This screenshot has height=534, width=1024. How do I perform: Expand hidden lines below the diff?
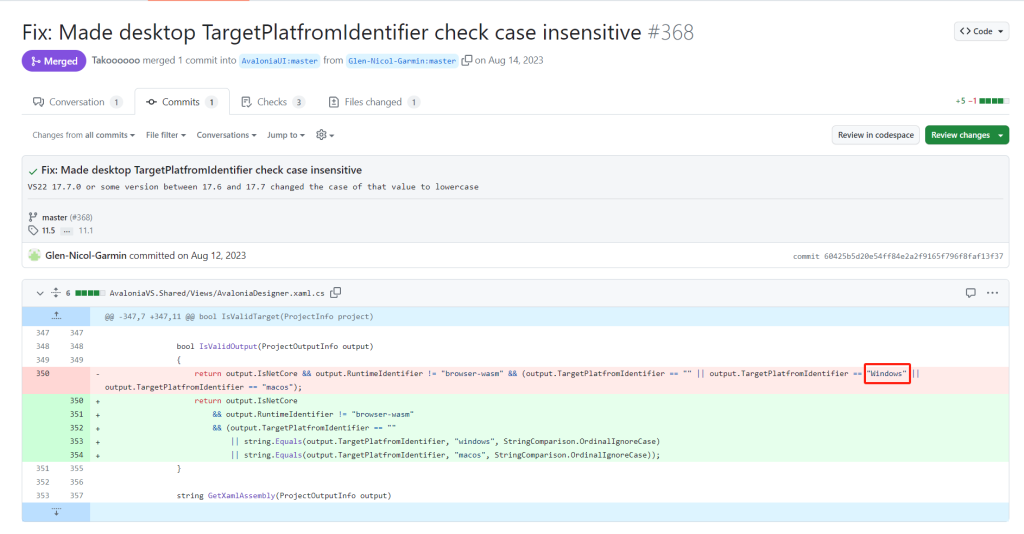click(56, 512)
